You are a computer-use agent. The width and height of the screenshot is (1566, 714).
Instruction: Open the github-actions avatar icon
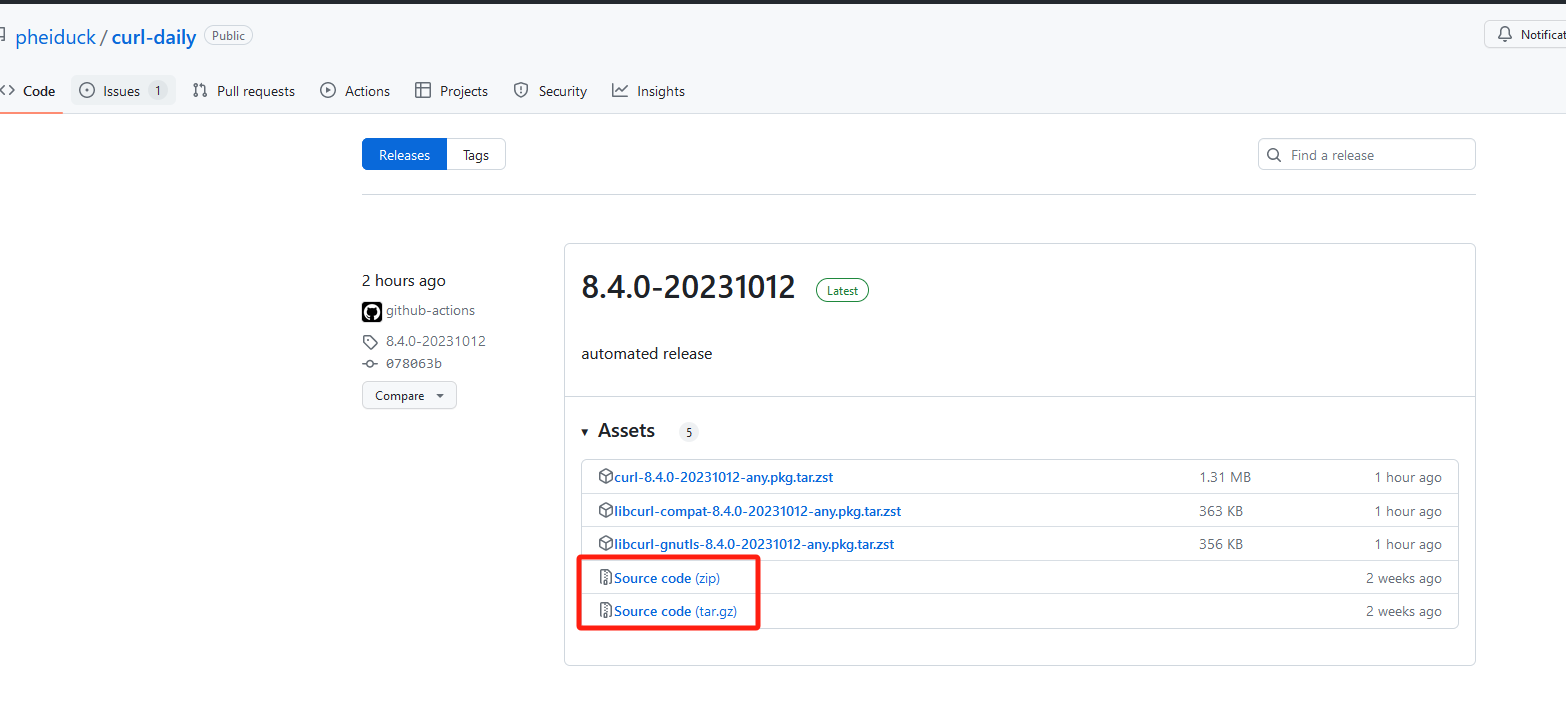[372, 312]
